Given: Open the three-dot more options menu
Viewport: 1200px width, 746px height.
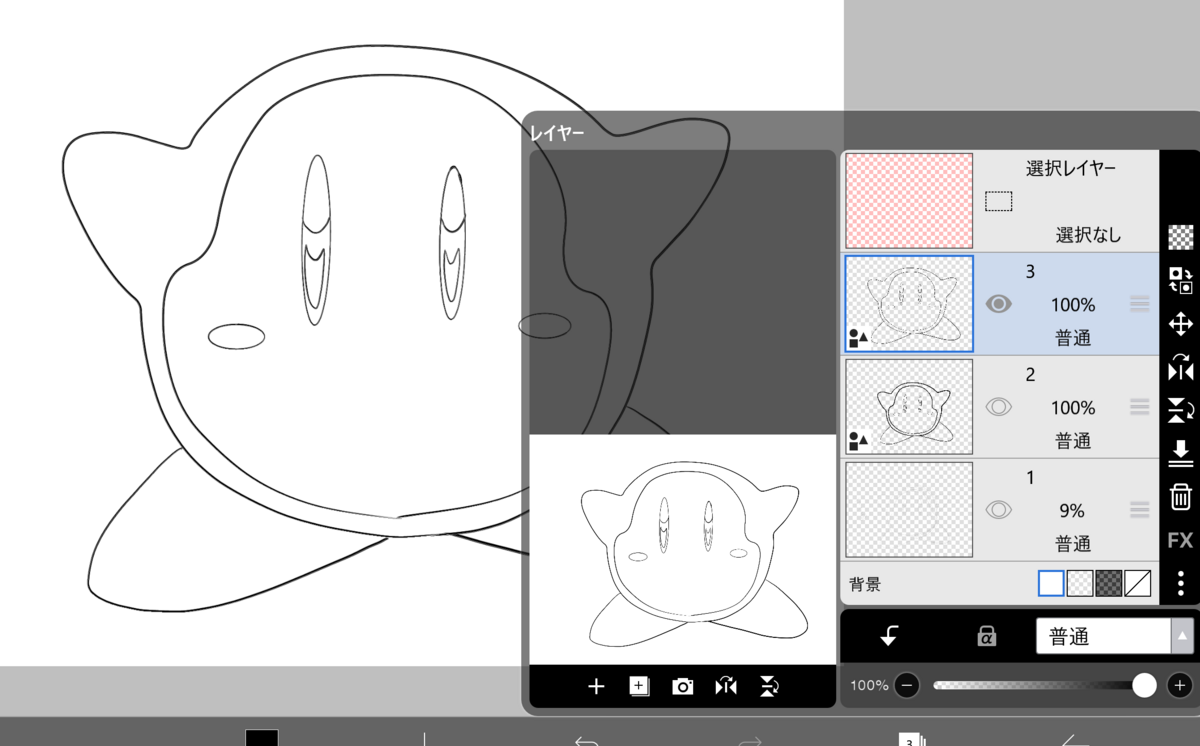Looking at the screenshot, I should tap(1181, 584).
